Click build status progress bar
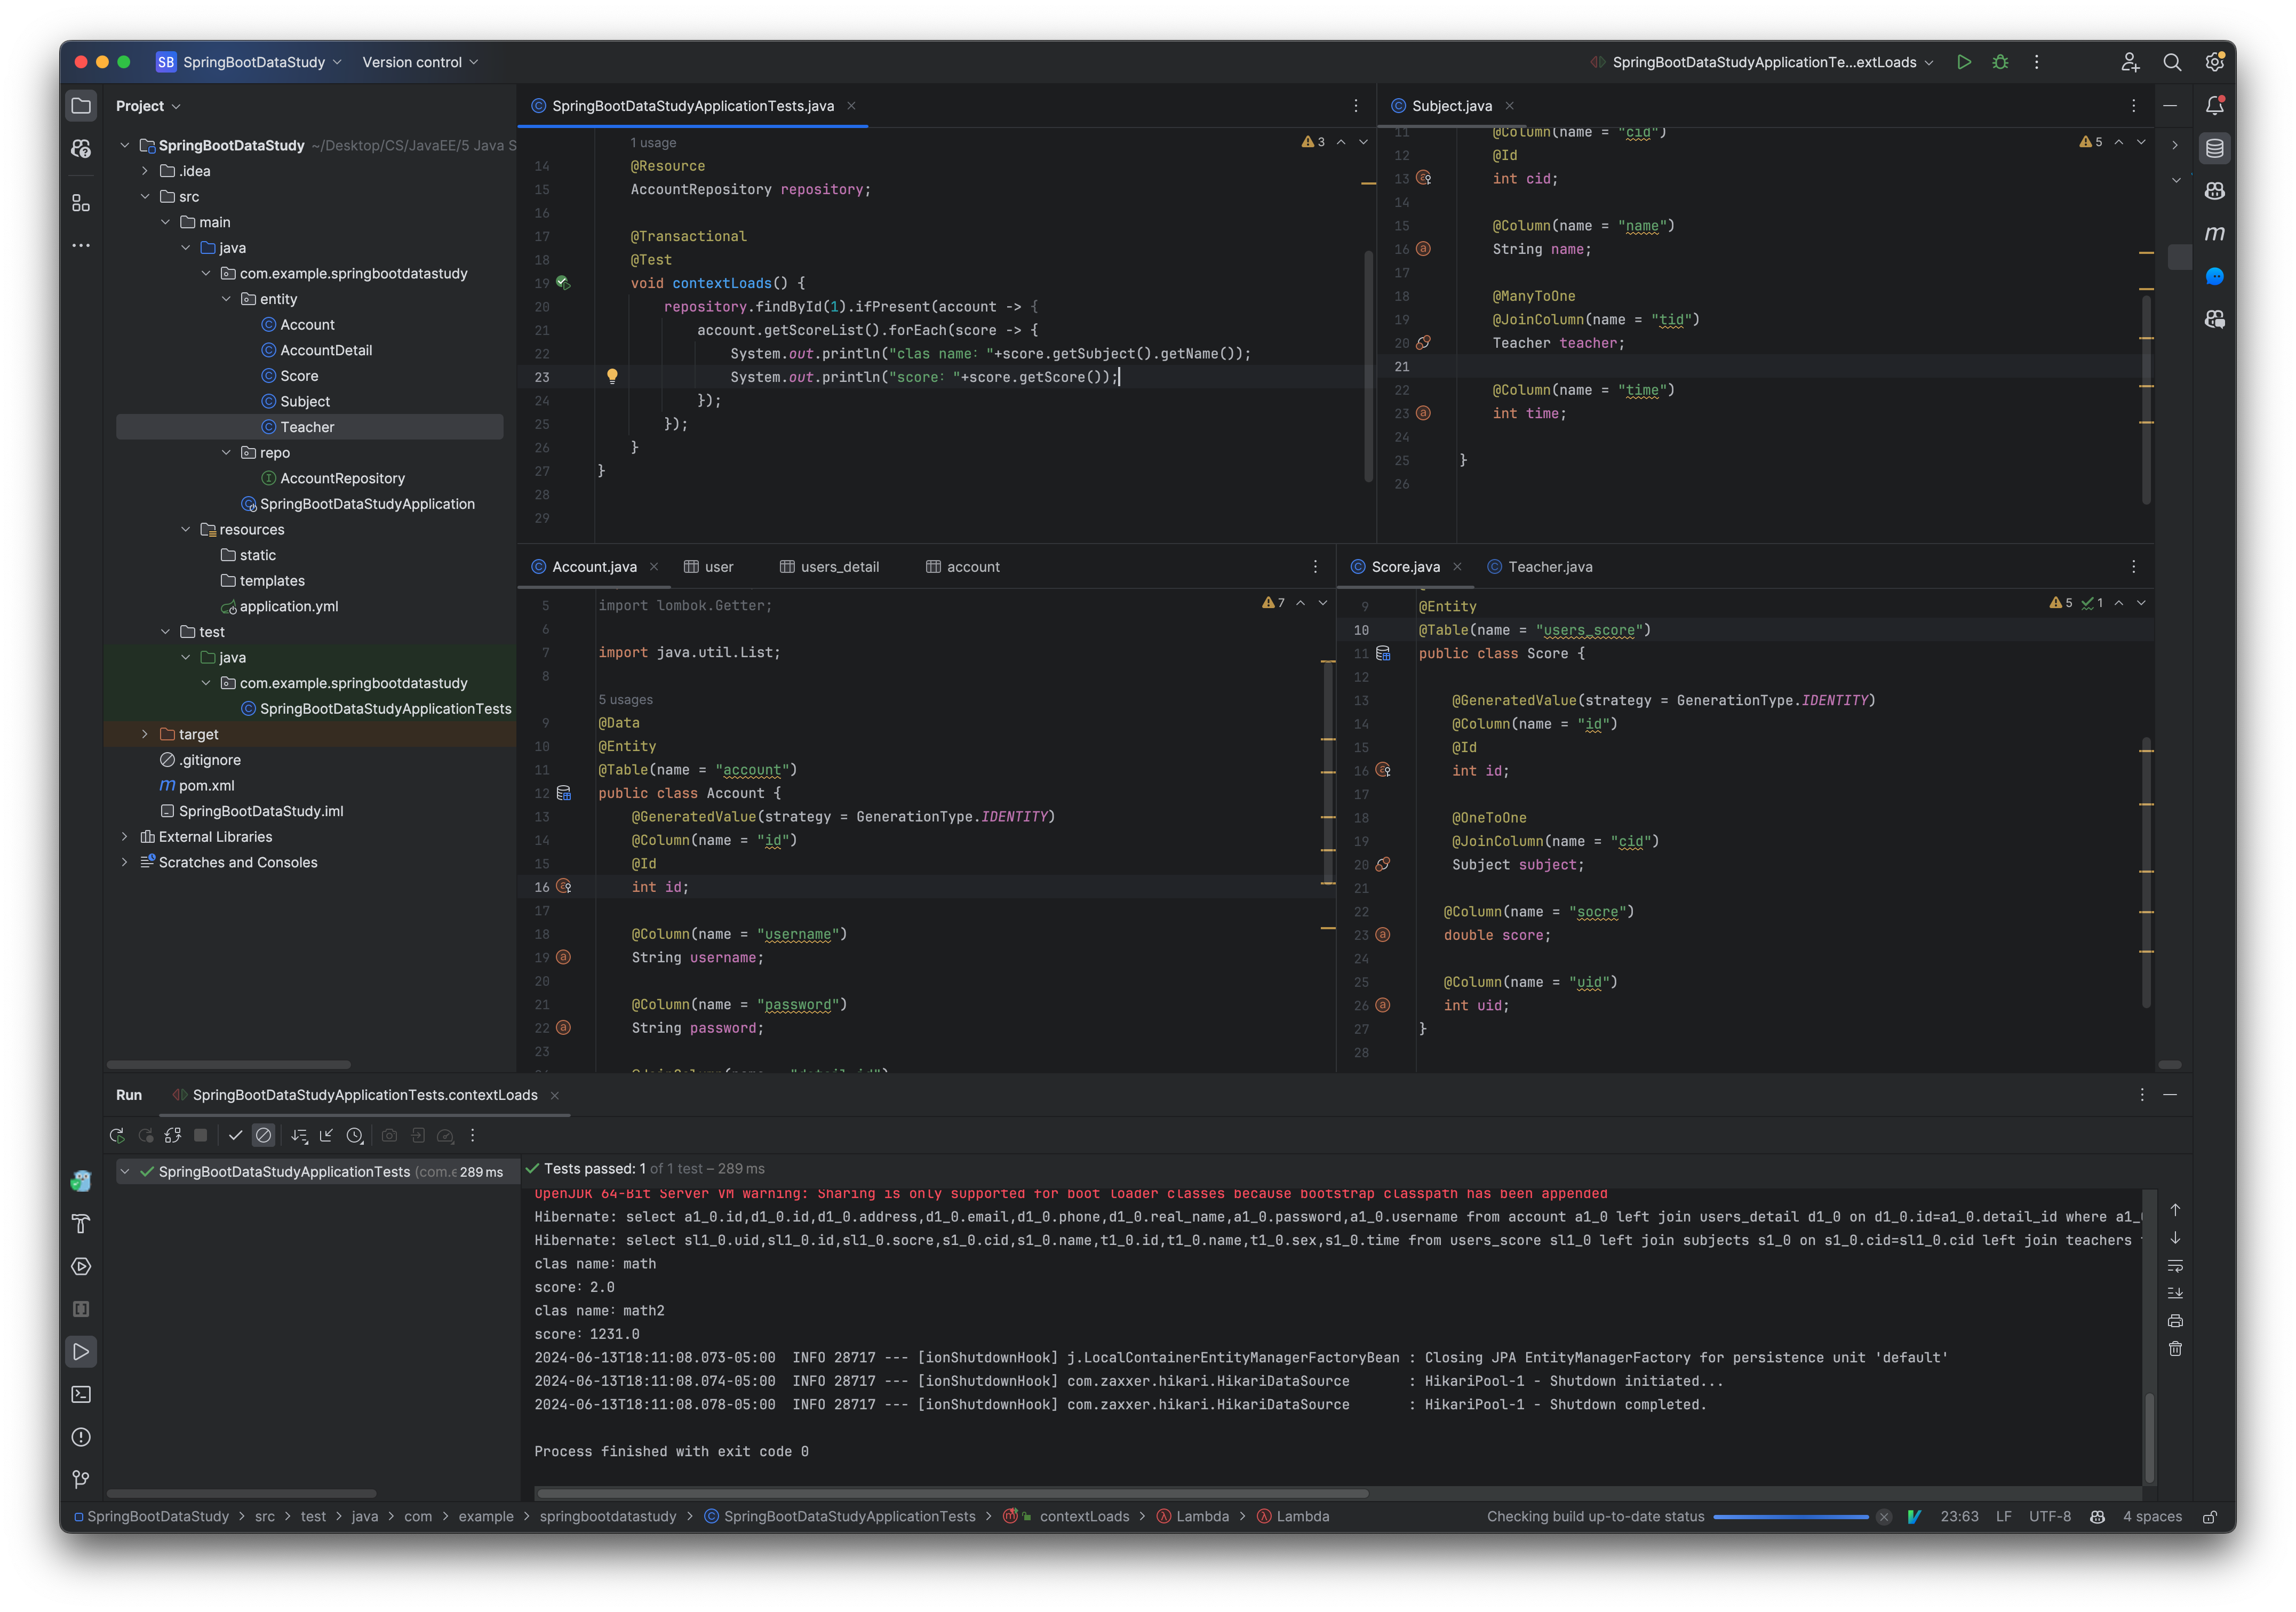 pyautogui.click(x=1790, y=1517)
